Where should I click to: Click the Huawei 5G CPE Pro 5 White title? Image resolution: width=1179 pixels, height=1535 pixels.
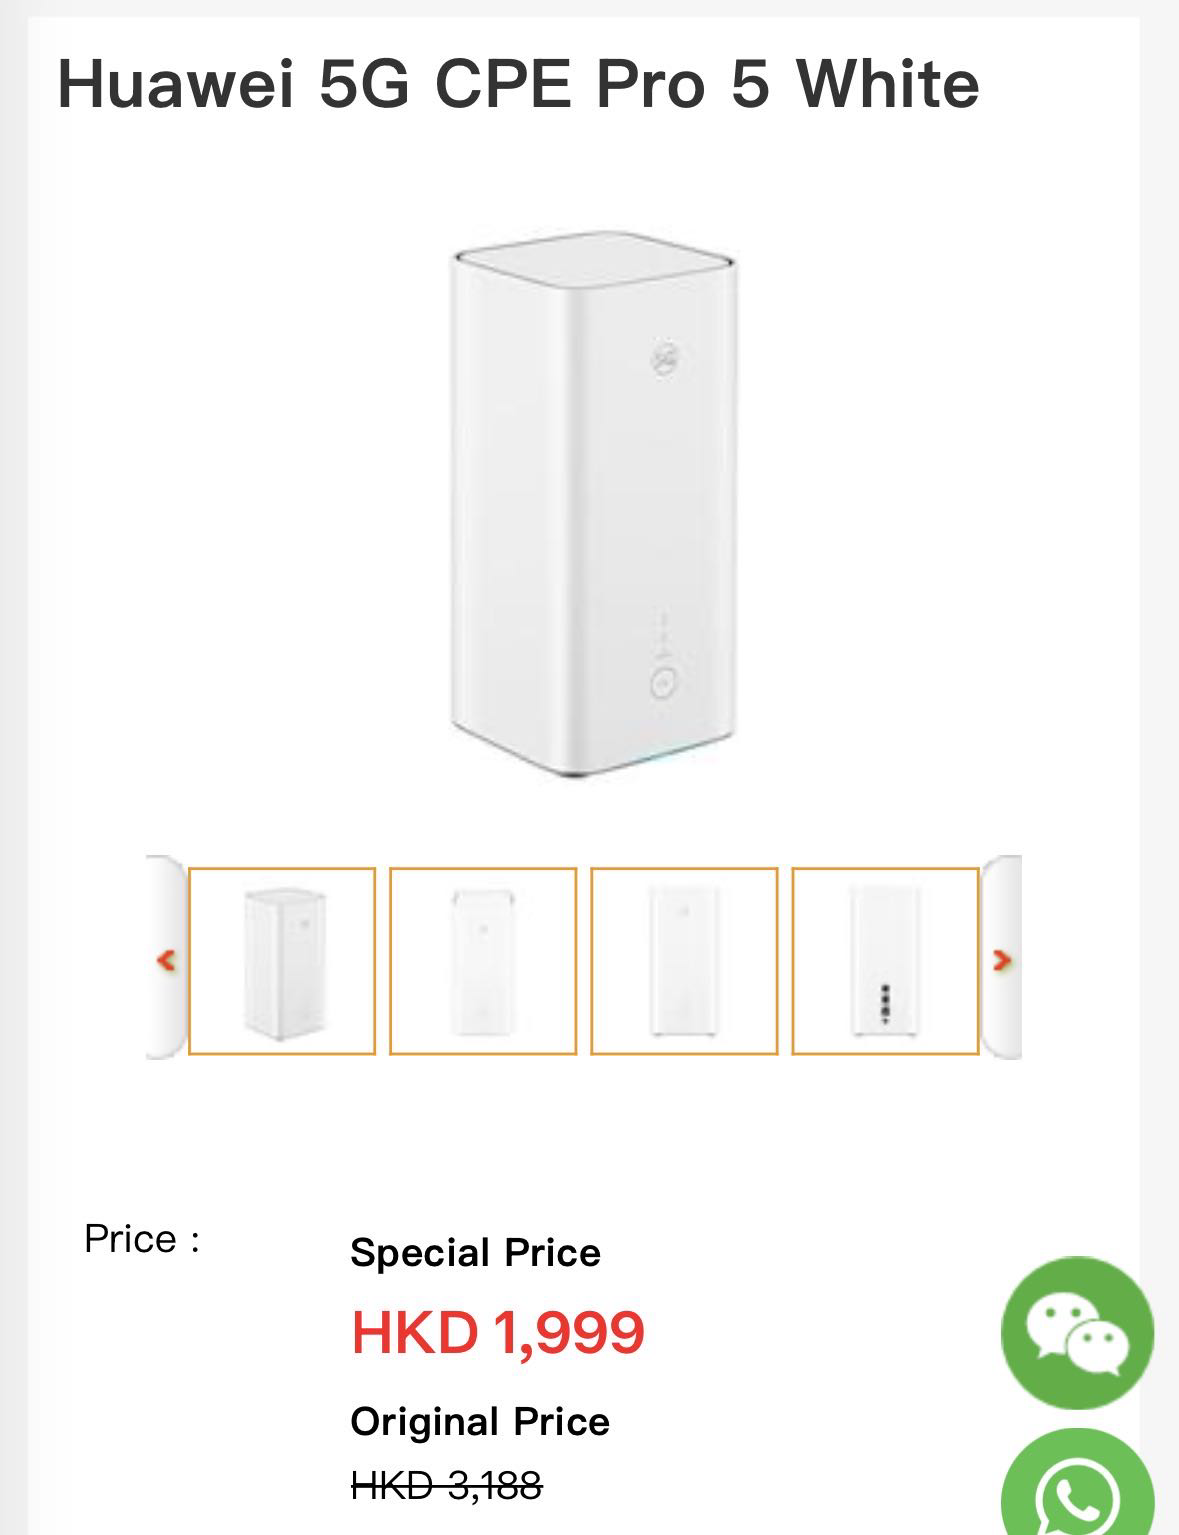518,83
